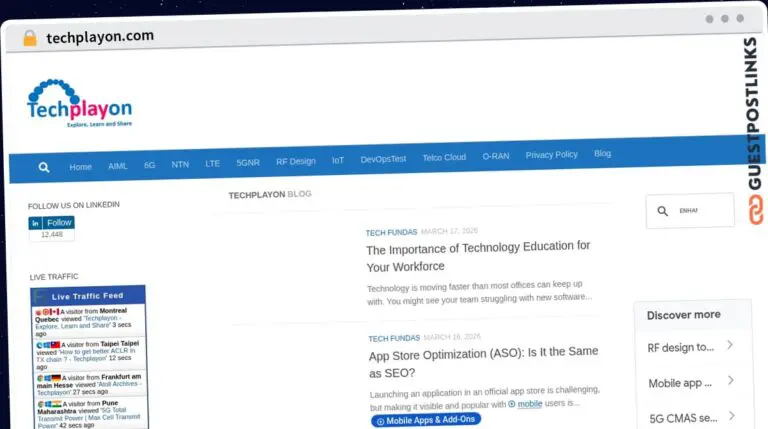Screen dimensions: 768x429
Task: Open the LTE menu item
Action: (213, 163)
